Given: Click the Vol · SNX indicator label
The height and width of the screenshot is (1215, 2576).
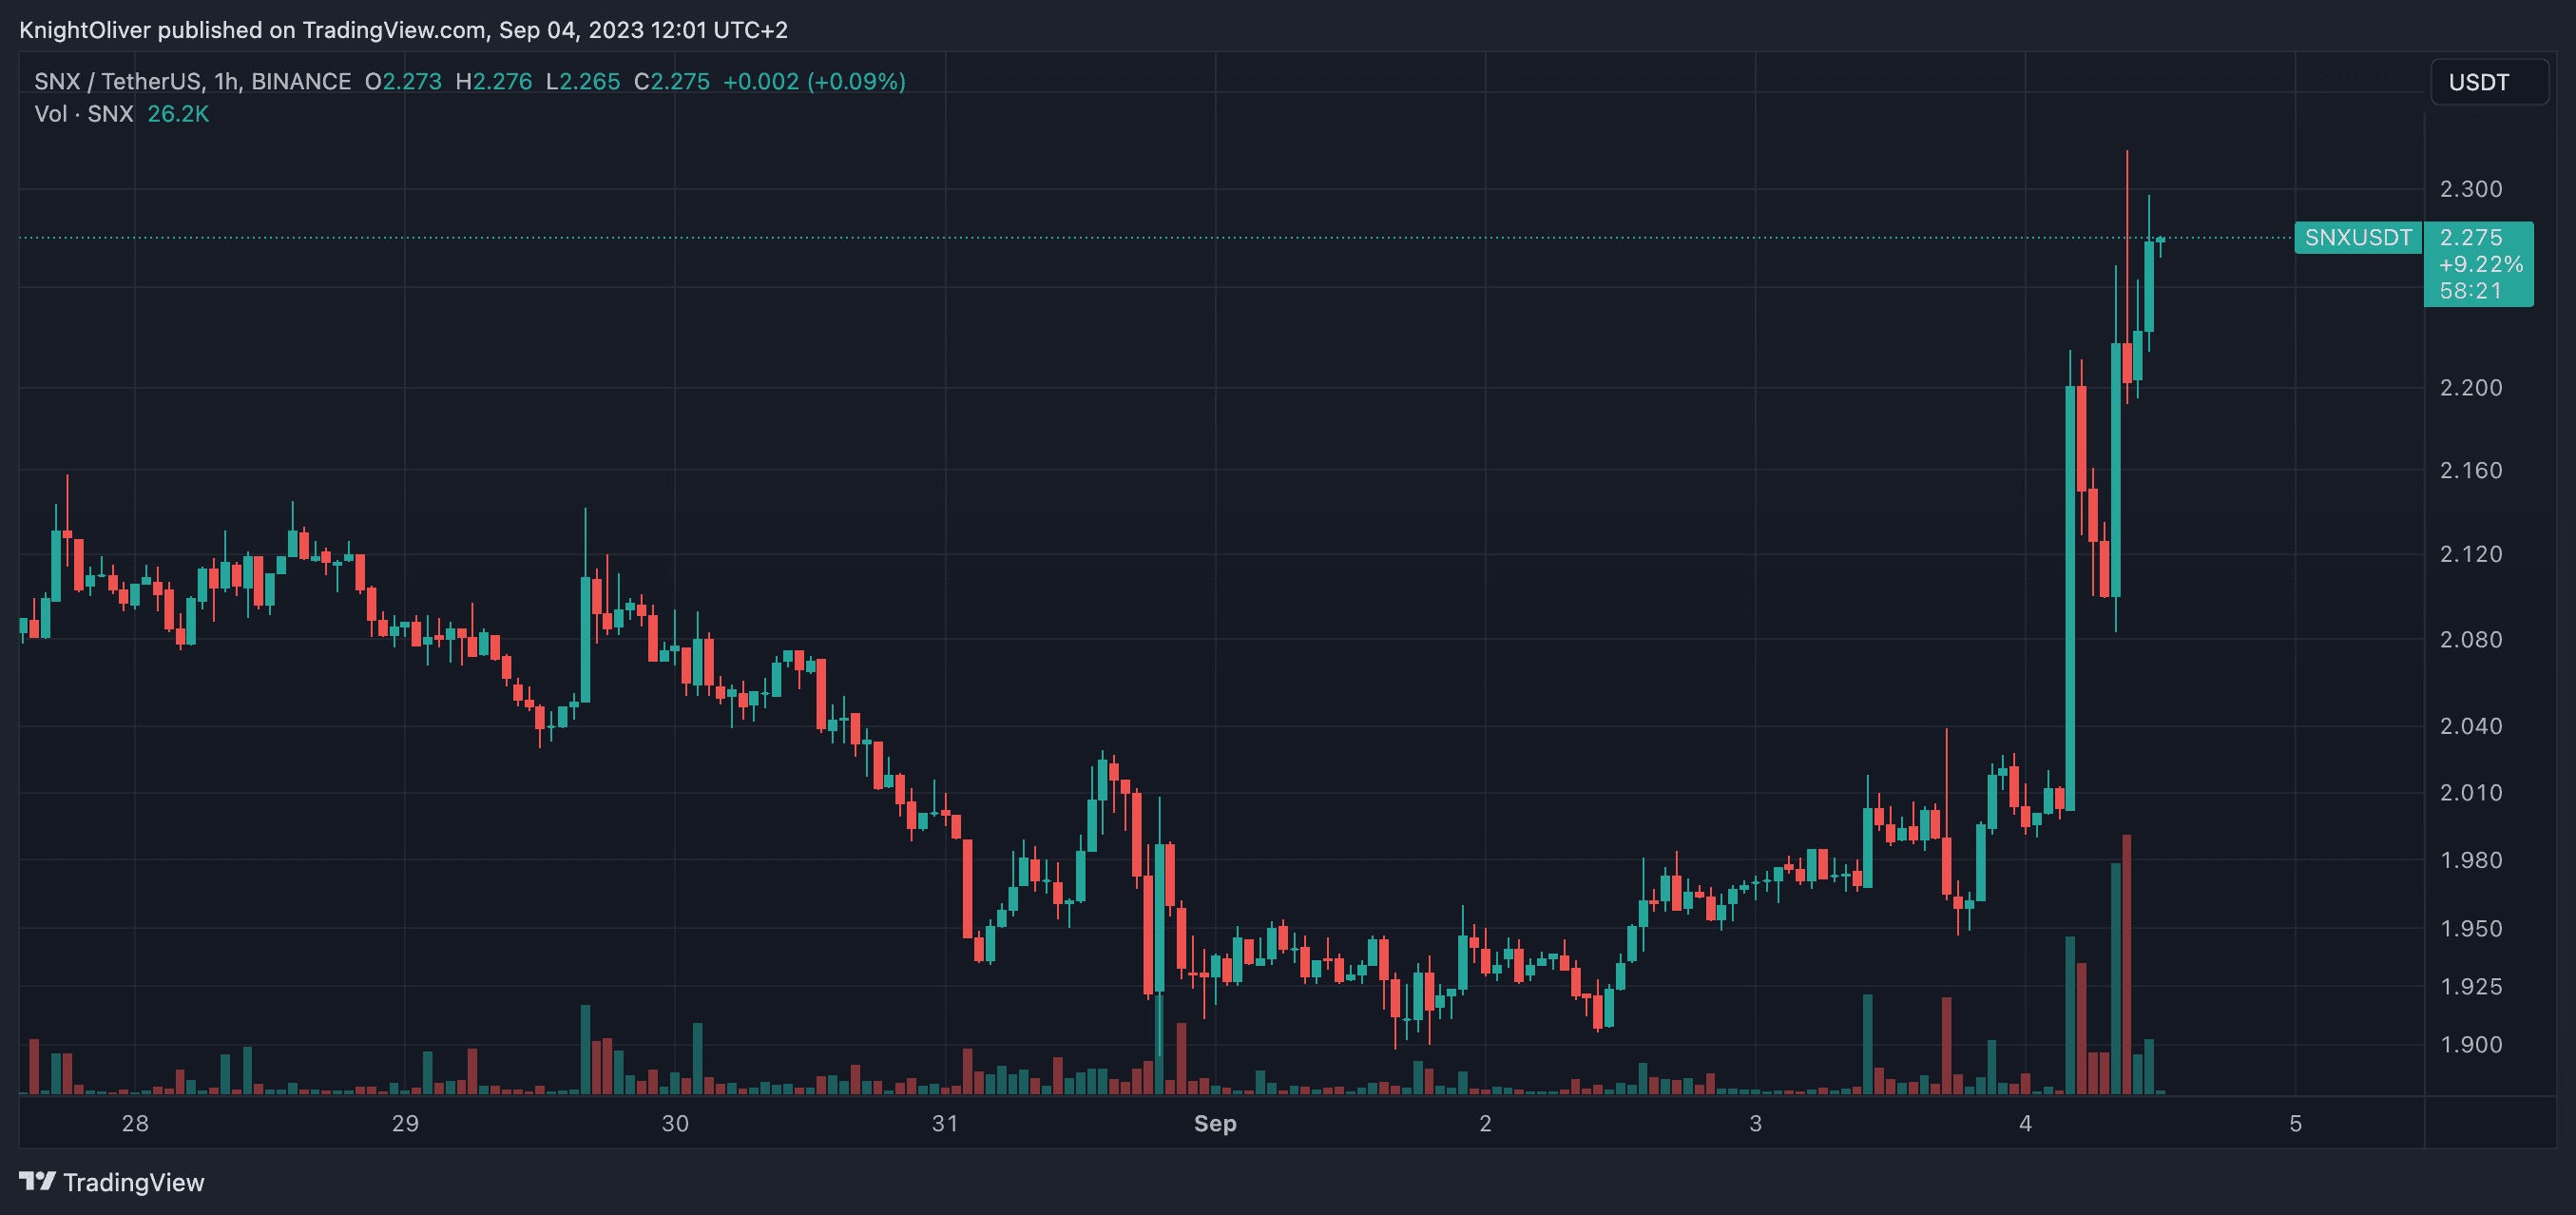Looking at the screenshot, I should tap(84, 114).
